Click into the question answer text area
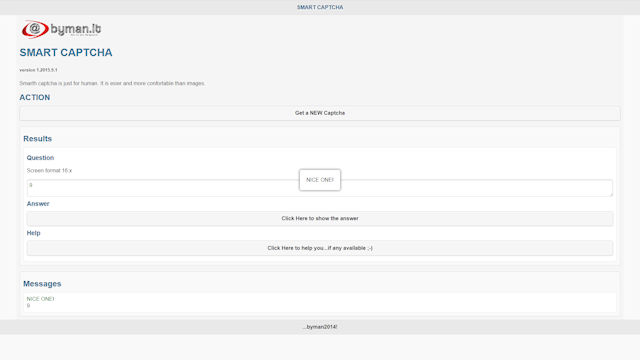The height and width of the screenshot is (360, 640). pos(320,188)
